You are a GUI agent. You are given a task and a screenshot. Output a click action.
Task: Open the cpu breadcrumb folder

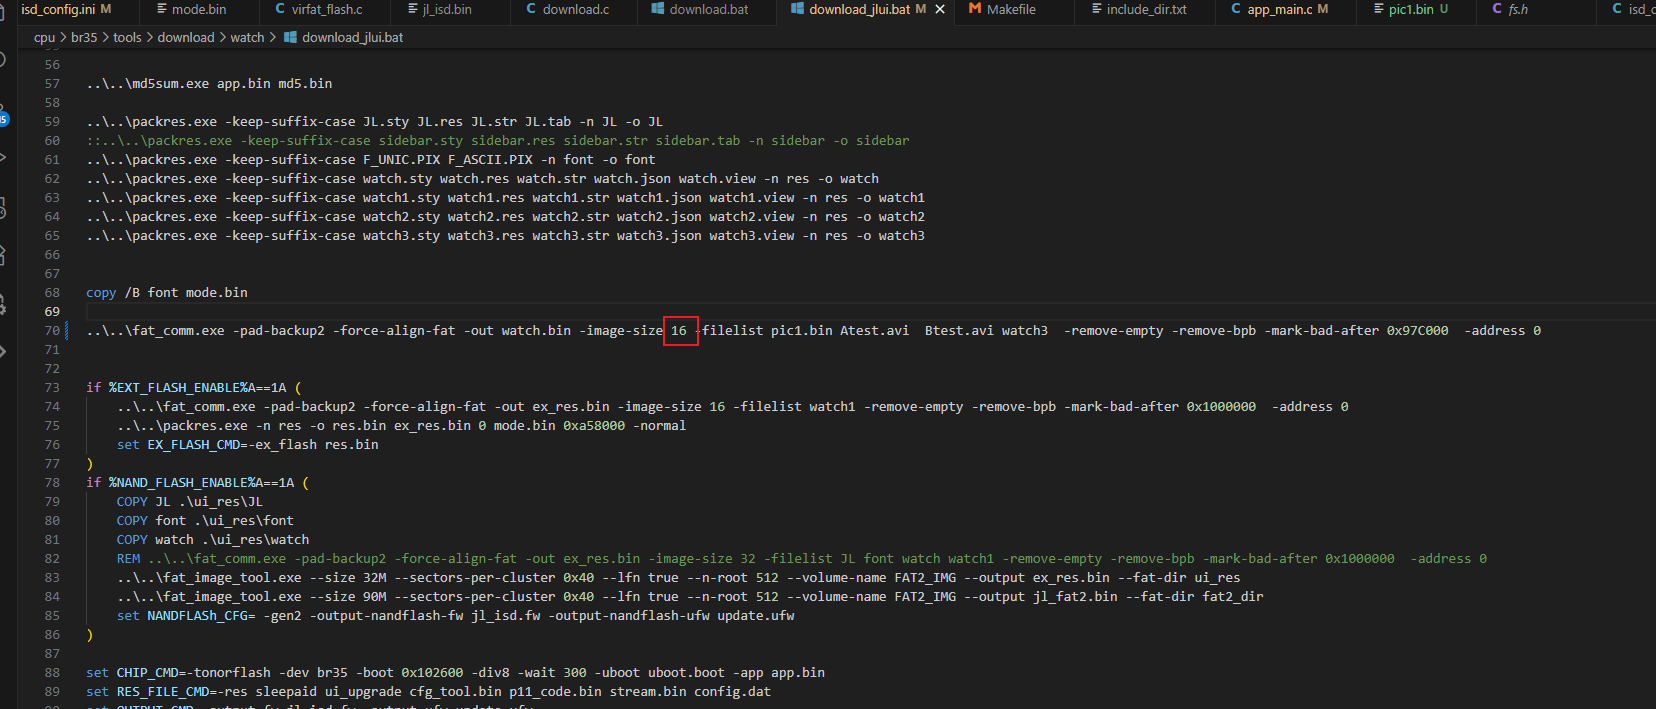pyautogui.click(x=45, y=37)
